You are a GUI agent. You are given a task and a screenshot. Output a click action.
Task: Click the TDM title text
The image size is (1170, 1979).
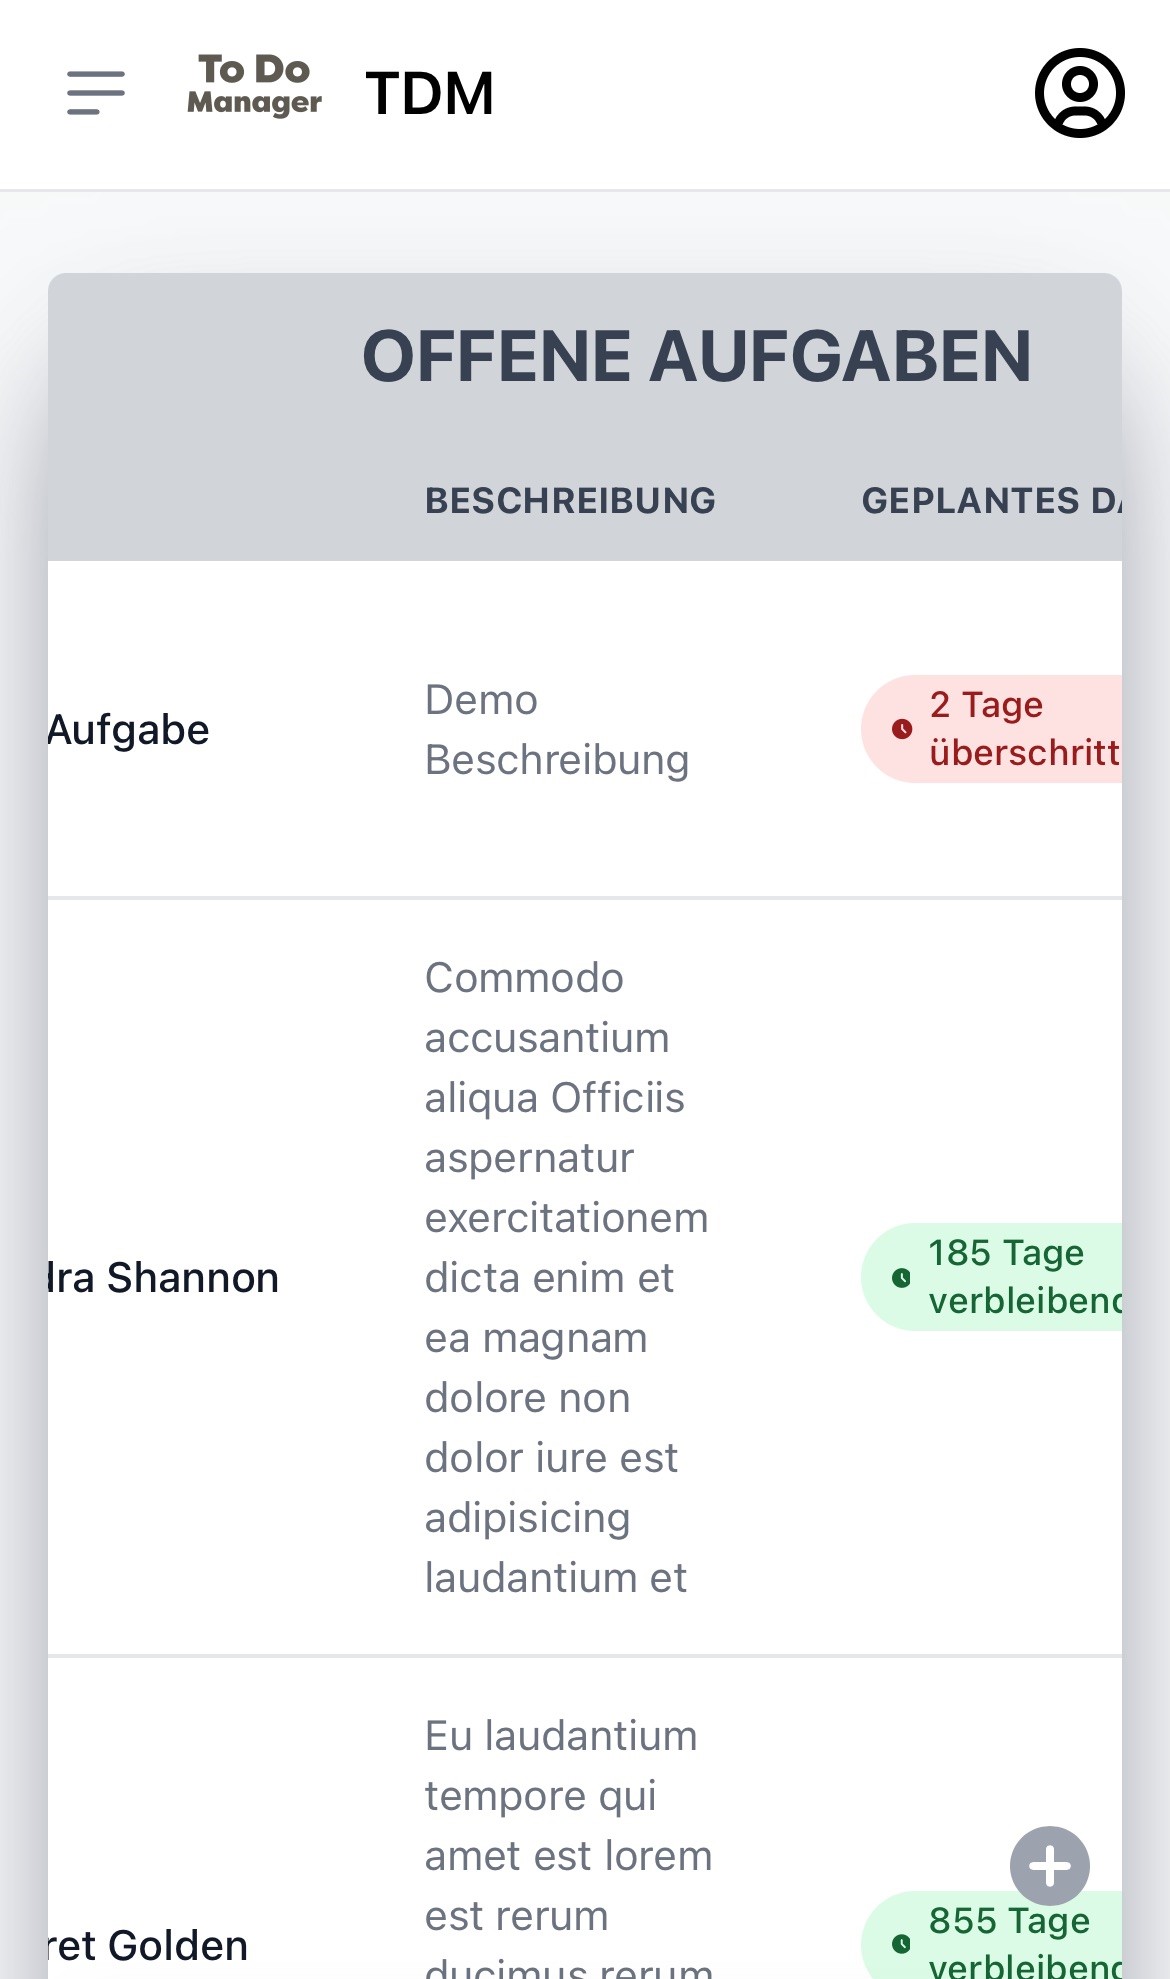[x=430, y=93]
